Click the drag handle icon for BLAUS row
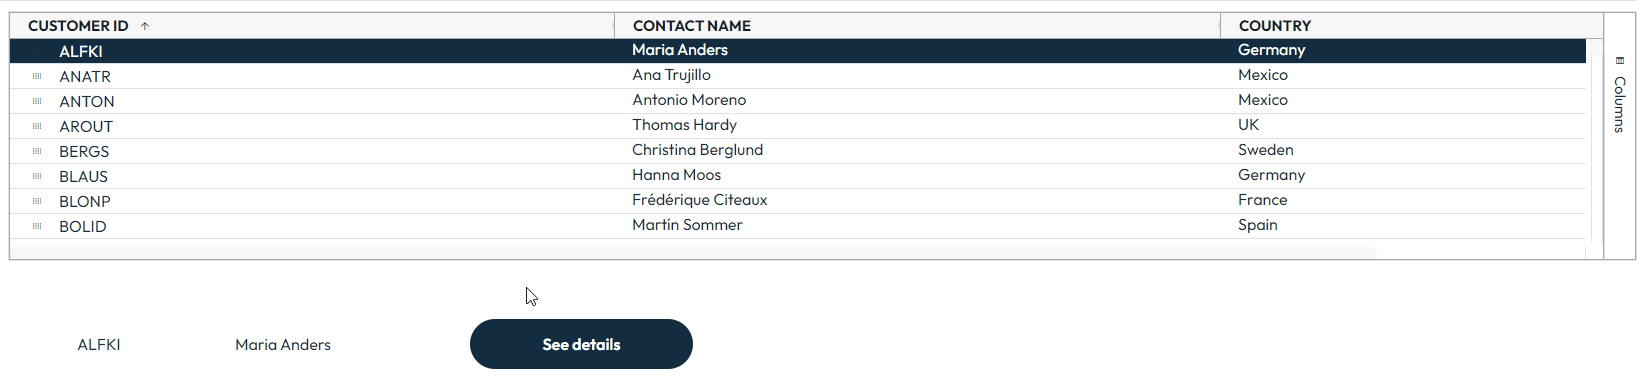 [x=37, y=176]
